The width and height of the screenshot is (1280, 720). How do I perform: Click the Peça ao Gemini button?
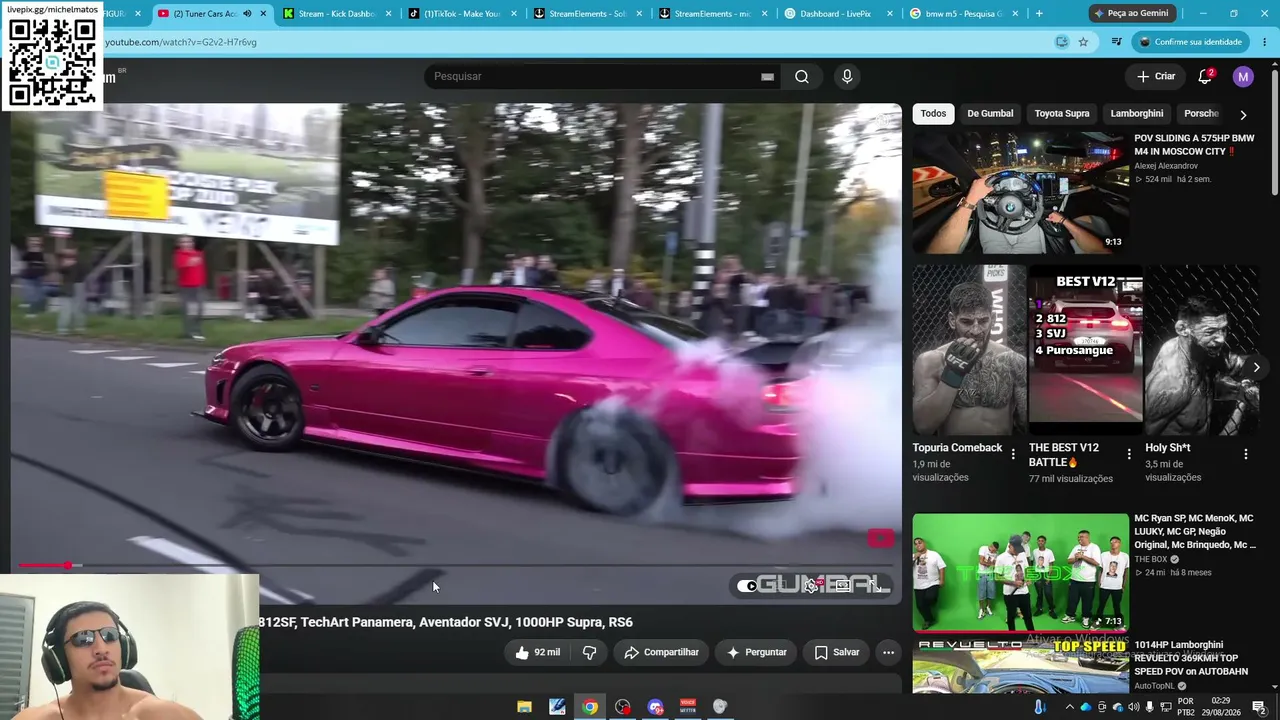pyautogui.click(x=1131, y=14)
